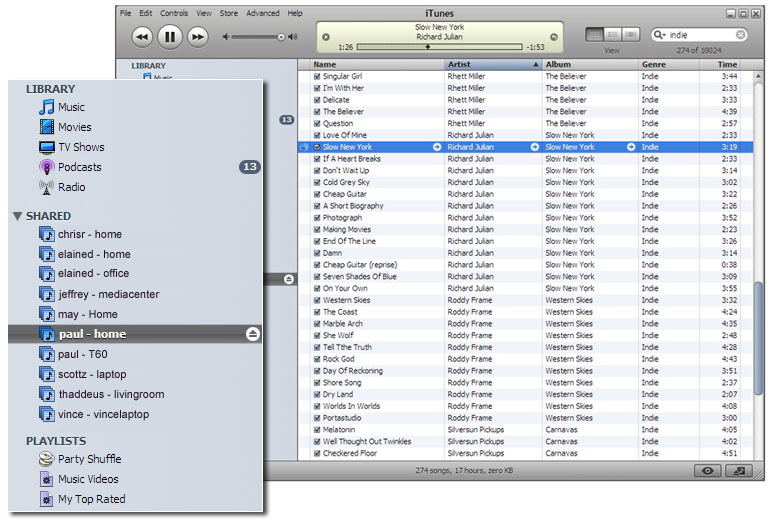Click the playback progress bar diamond
Viewport: 775px width, 529px height.
tap(428, 47)
